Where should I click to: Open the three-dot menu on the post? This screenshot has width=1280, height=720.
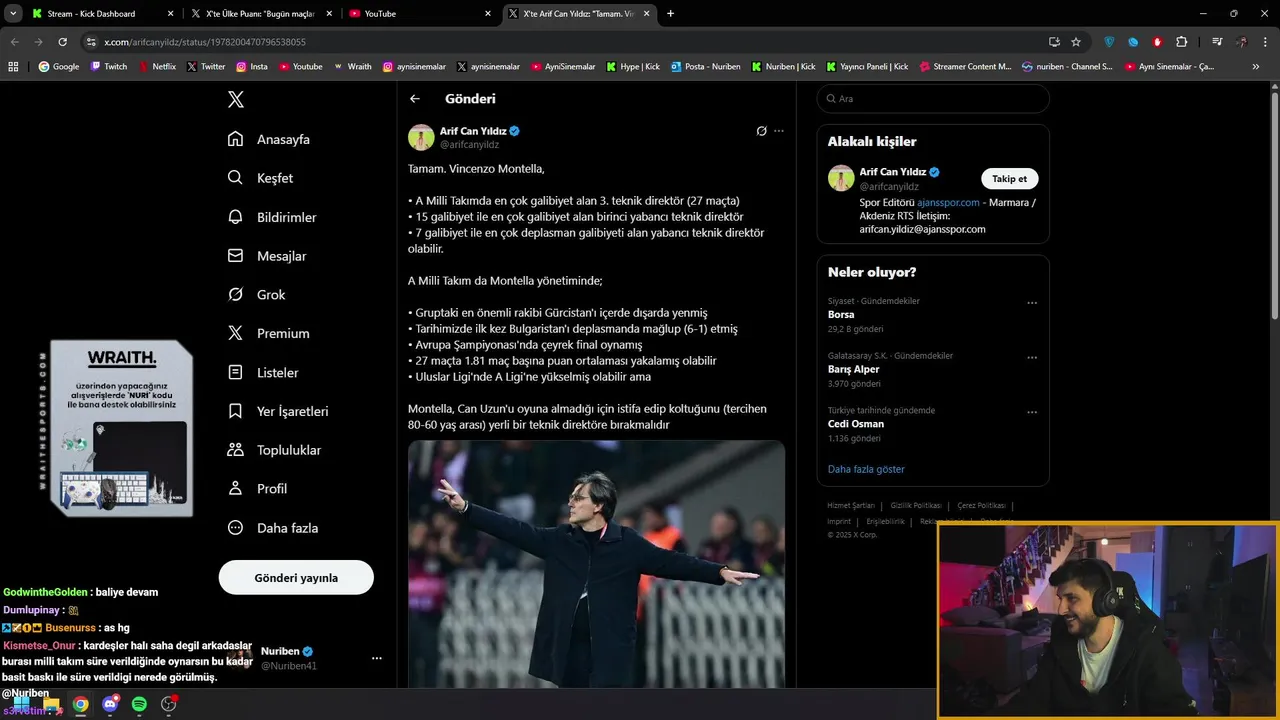click(x=779, y=131)
